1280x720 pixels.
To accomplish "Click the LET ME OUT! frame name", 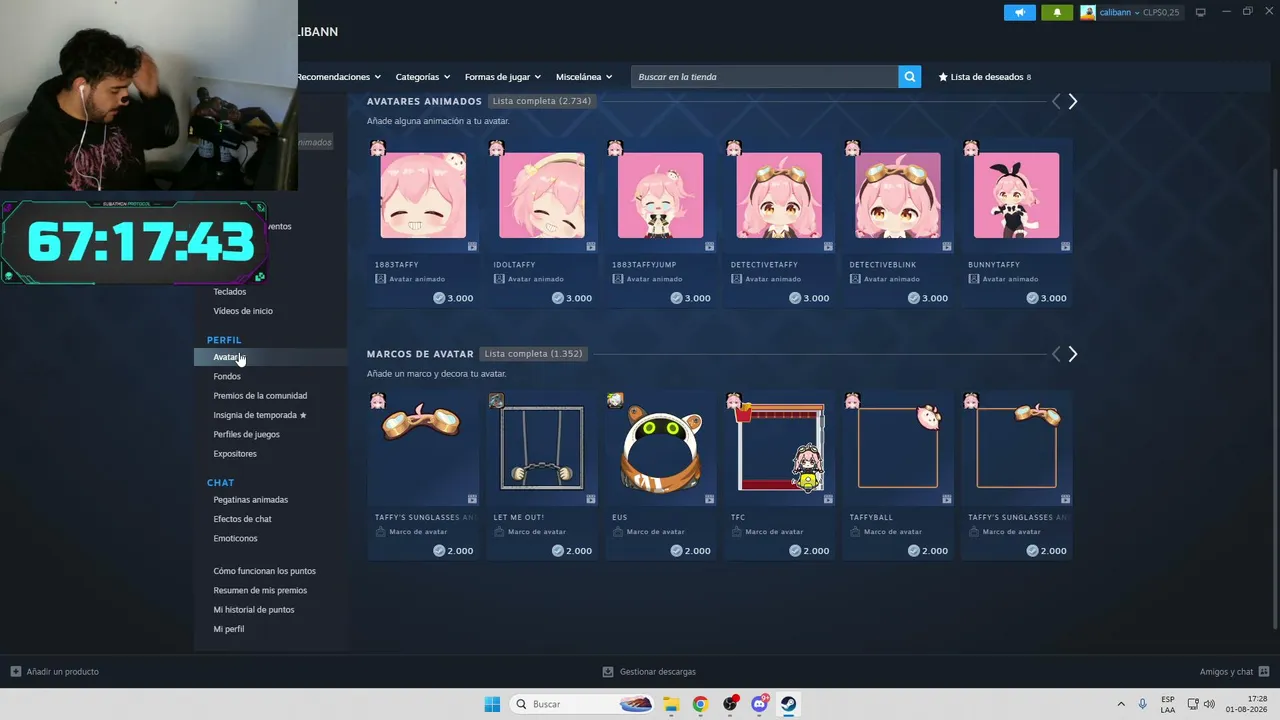I will pyautogui.click(x=518, y=518).
